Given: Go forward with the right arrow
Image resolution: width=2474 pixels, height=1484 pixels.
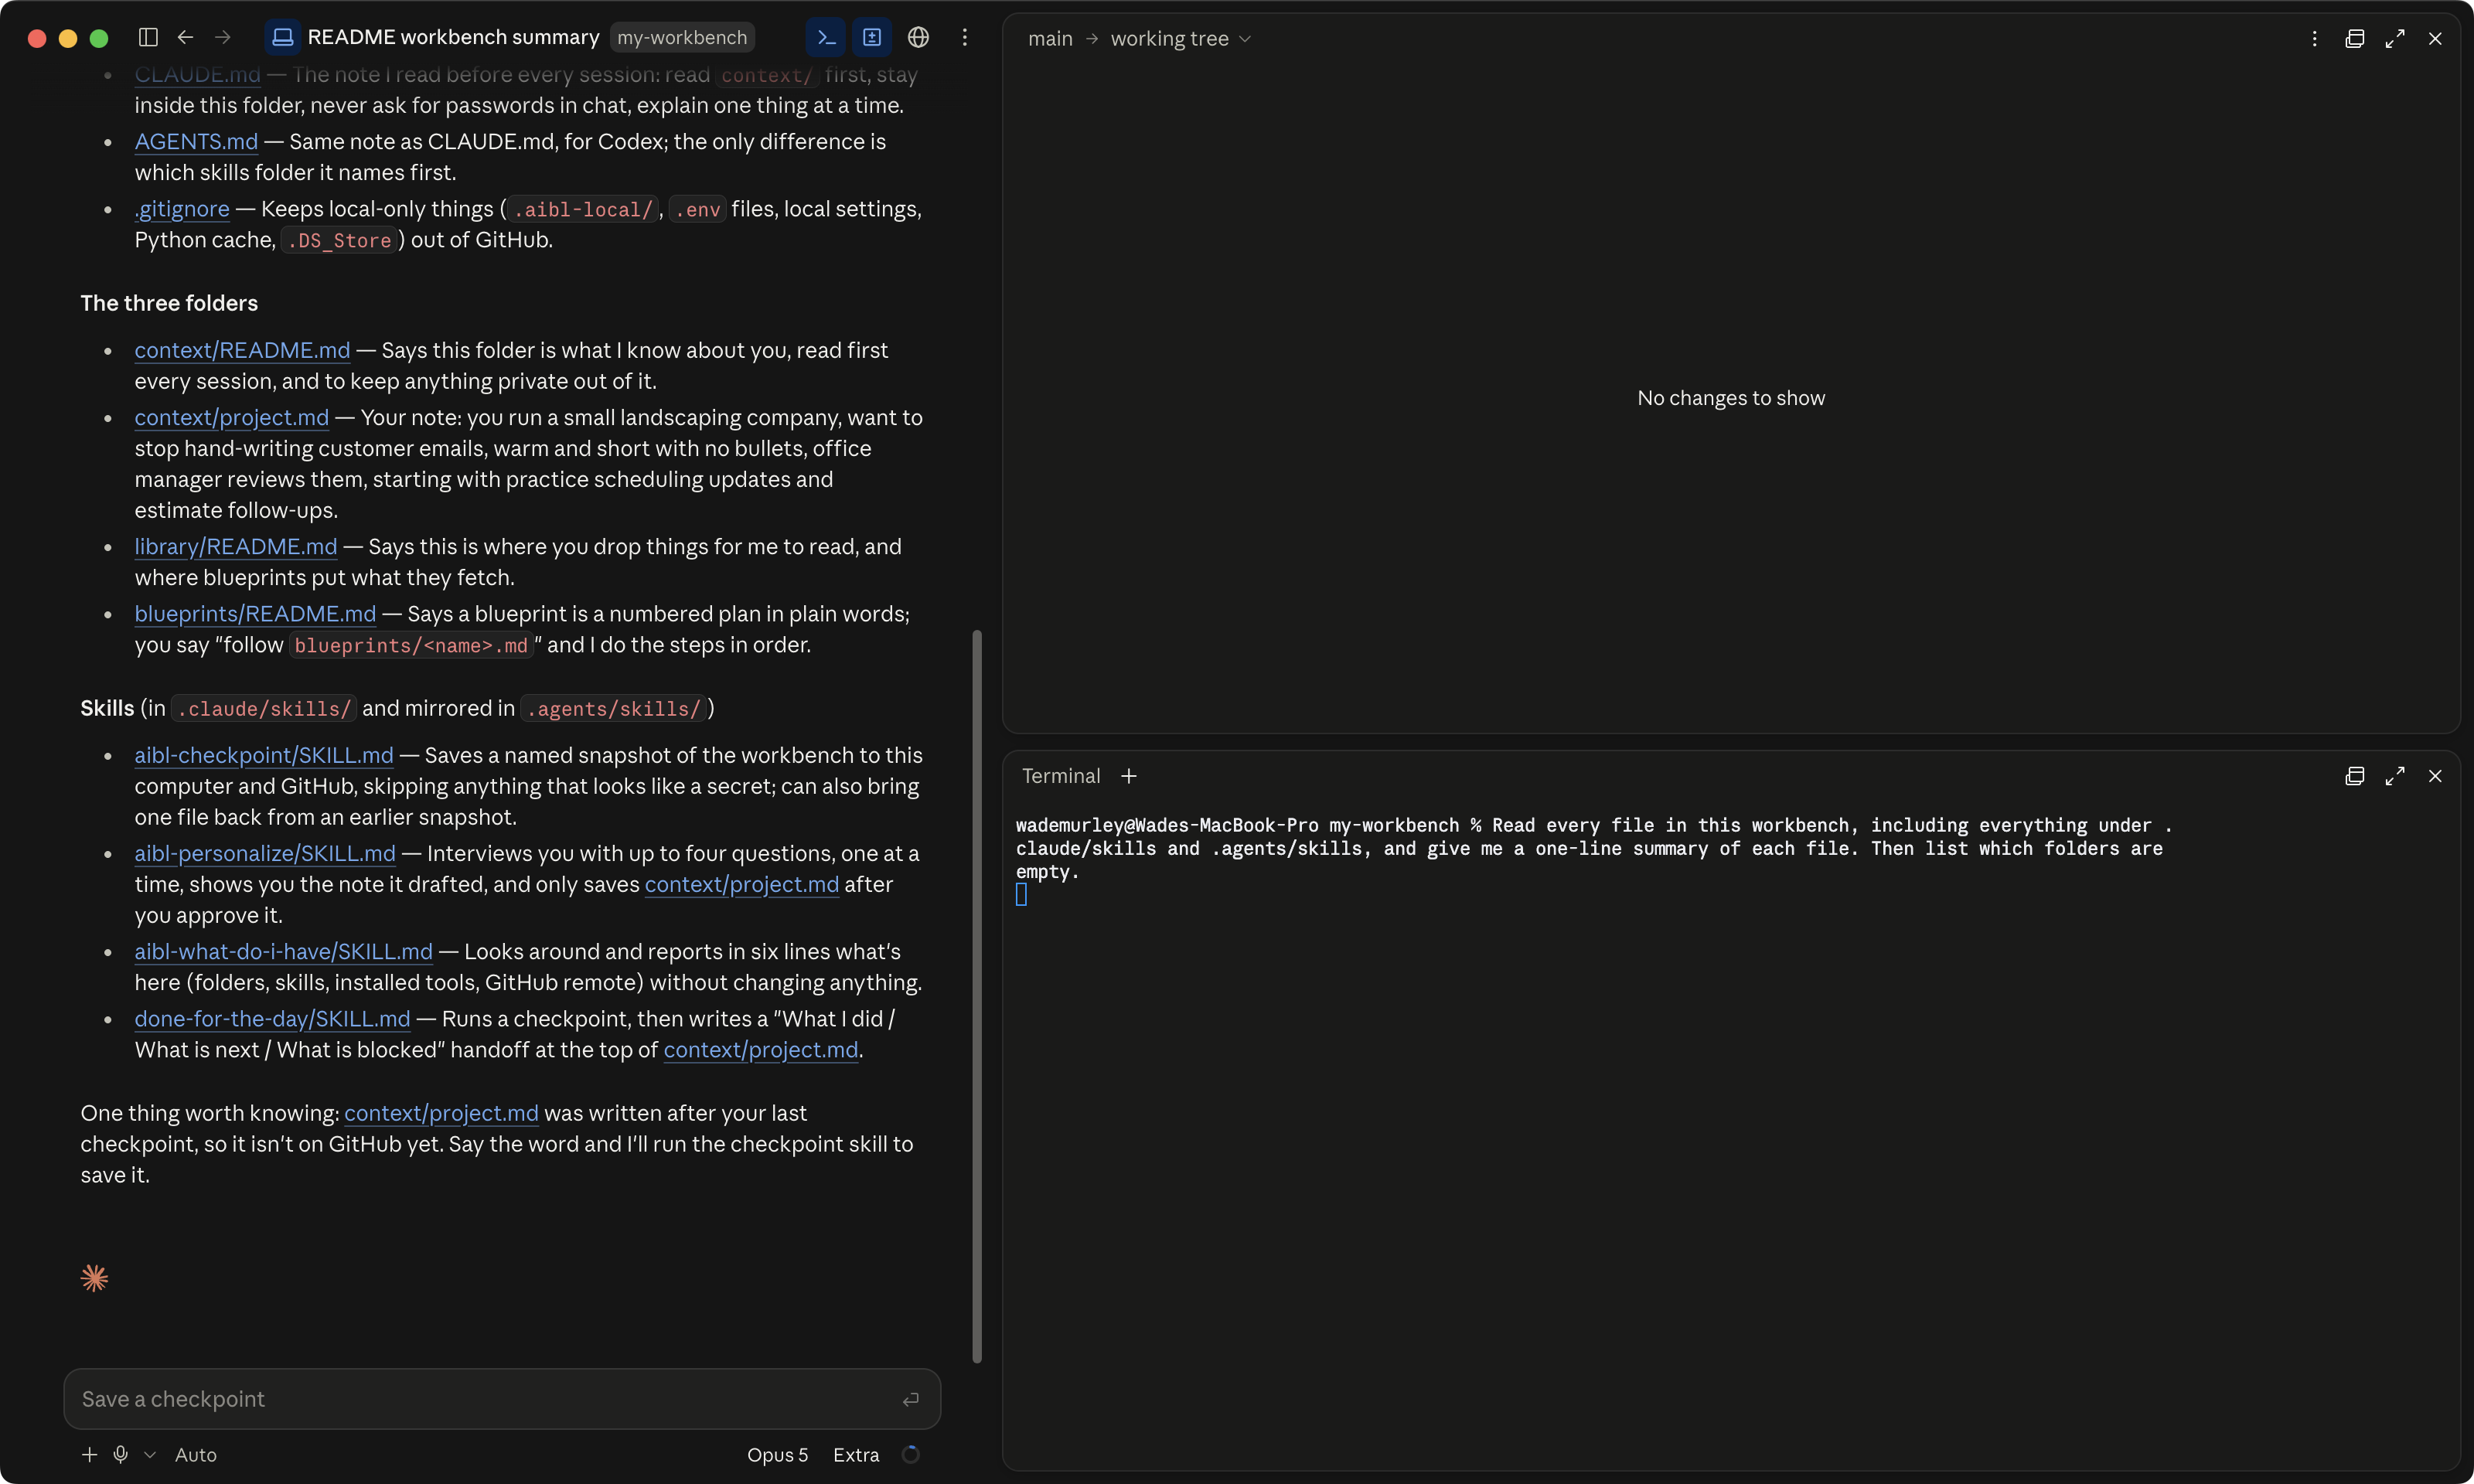Looking at the screenshot, I should coord(223,37).
